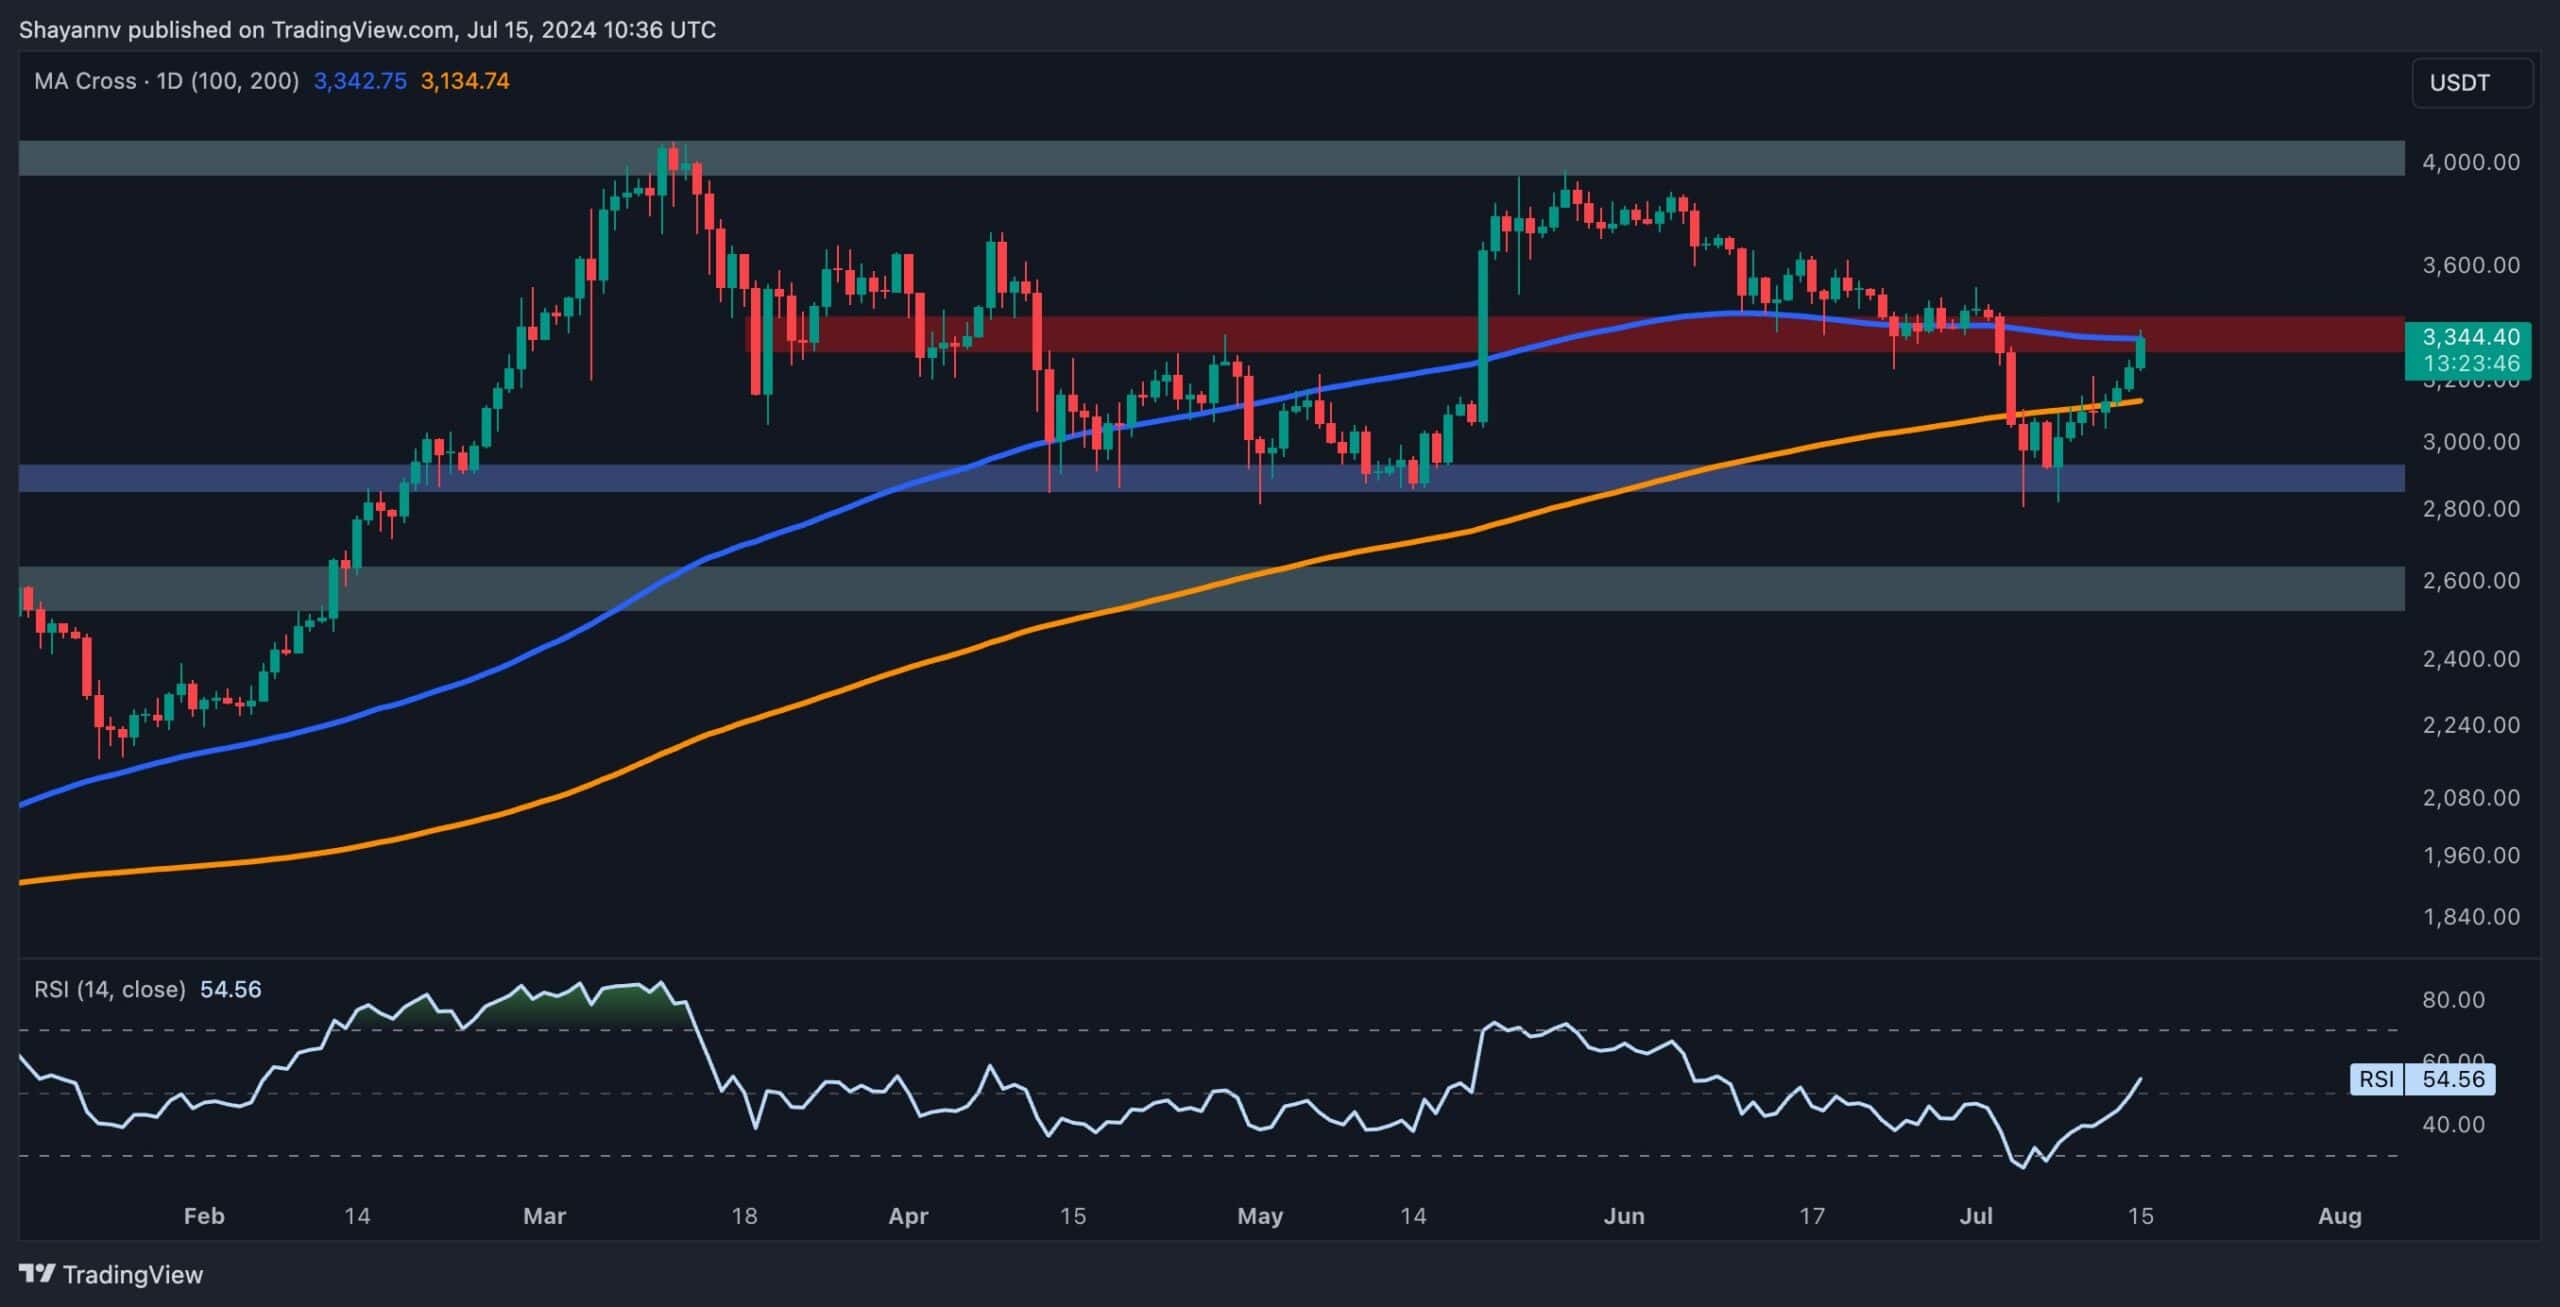Click the RSI 54.56 axis badge
Image resolution: width=2560 pixels, height=1307 pixels.
pos(2422,1079)
